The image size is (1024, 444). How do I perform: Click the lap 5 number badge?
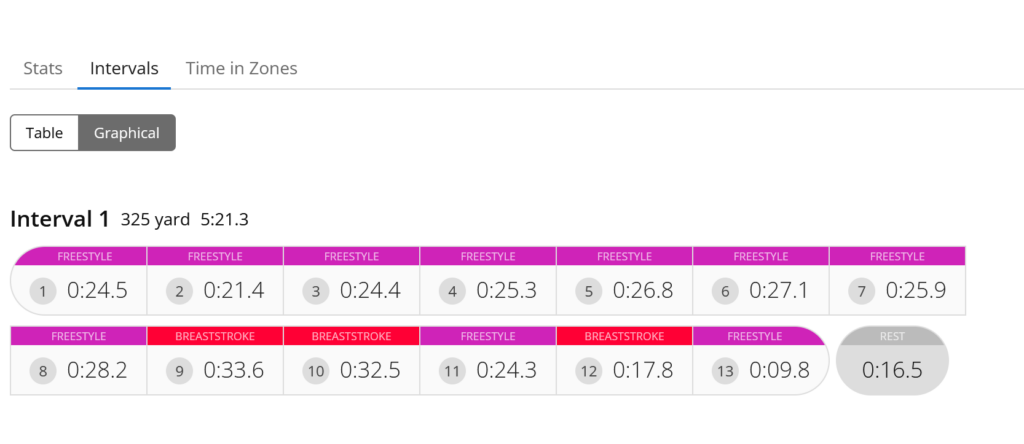click(x=590, y=292)
